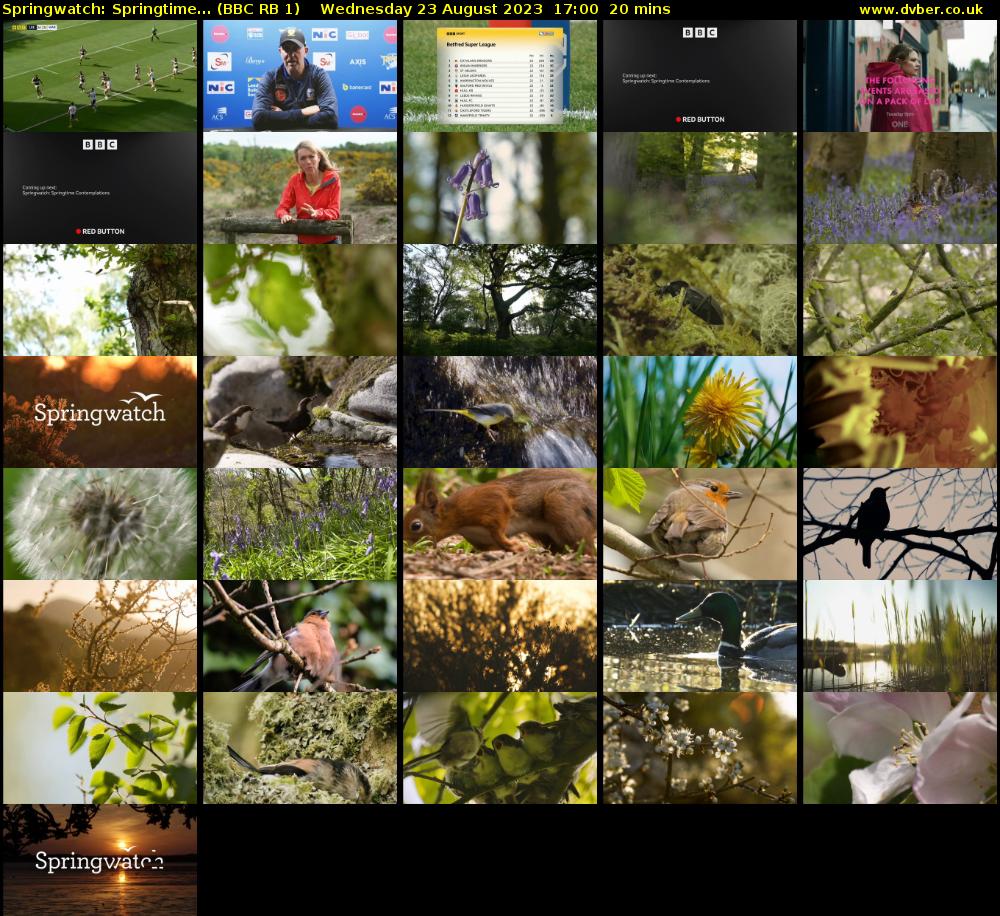Select the red squirrel thumbnail
The width and height of the screenshot is (1000, 916).
point(500,524)
